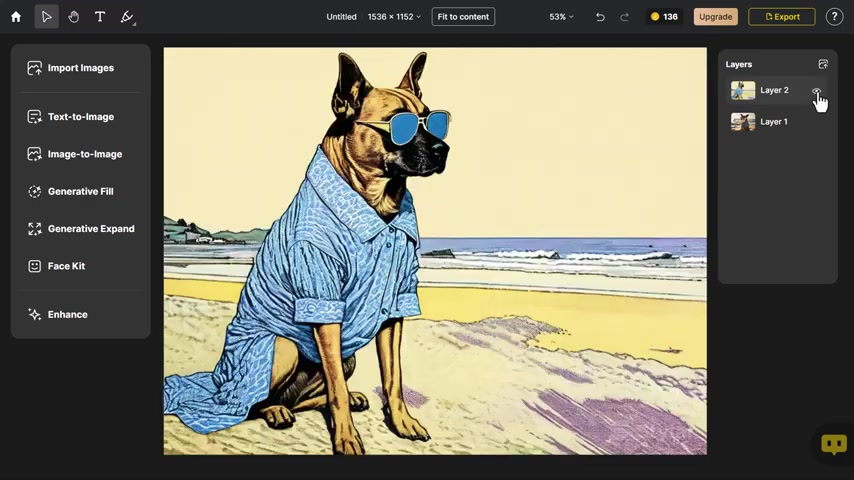854x480 pixels.
Task: Activate the Hand pan tool
Action: (x=74, y=17)
